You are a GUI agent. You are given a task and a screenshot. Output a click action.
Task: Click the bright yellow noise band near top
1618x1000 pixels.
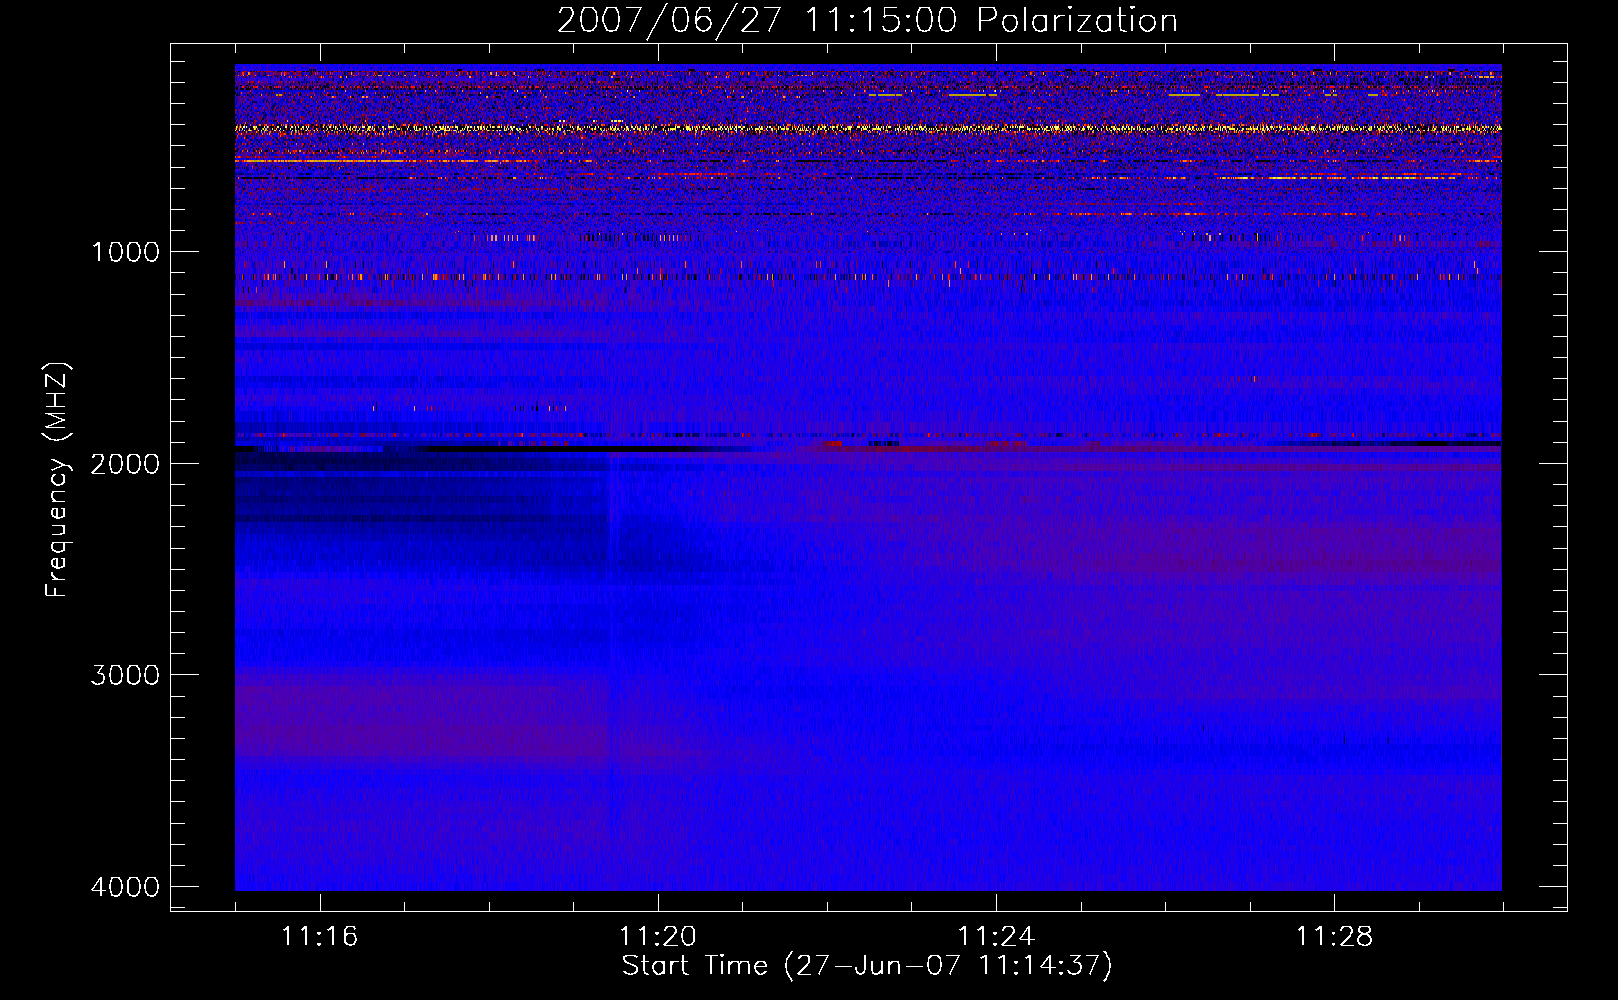point(868,128)
